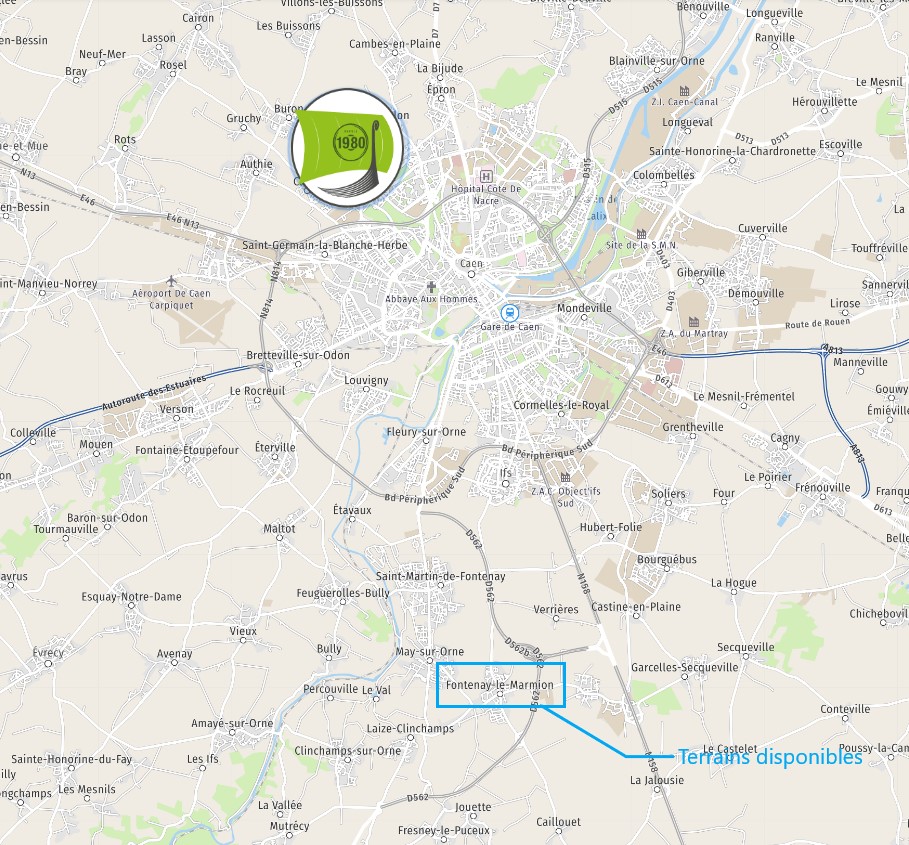Image resolution: width=909 pixels, height=845 pixels.
Task: Click the Z.A. du Martray factory icon
Action: point(694,321)
